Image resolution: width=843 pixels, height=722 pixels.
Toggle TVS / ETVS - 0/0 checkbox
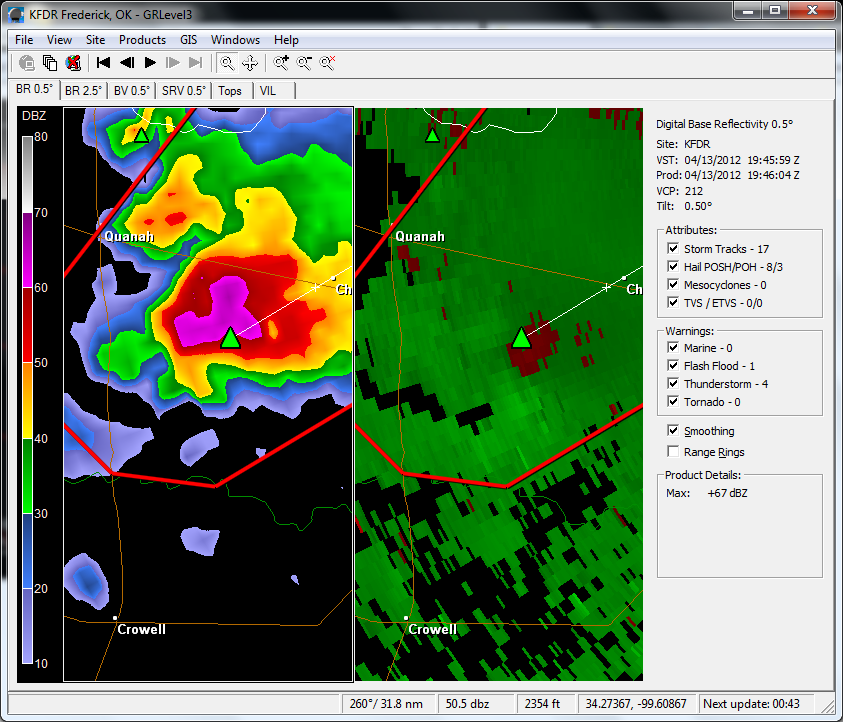[673, 302]
